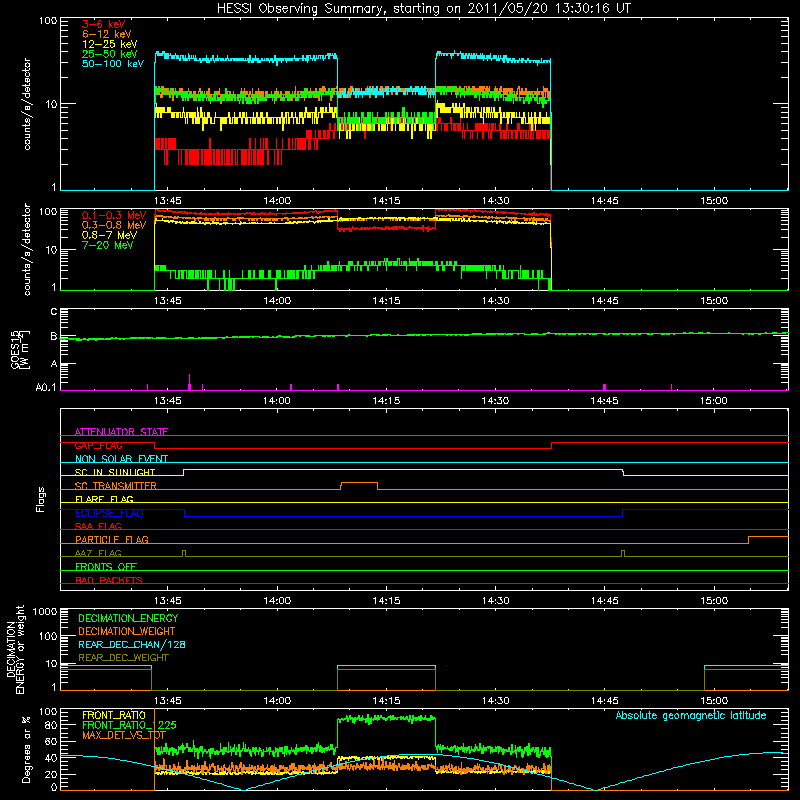Select the FRONTS_OFF flag label
This screenshot has width=800, height=800.
pos(106,566)
